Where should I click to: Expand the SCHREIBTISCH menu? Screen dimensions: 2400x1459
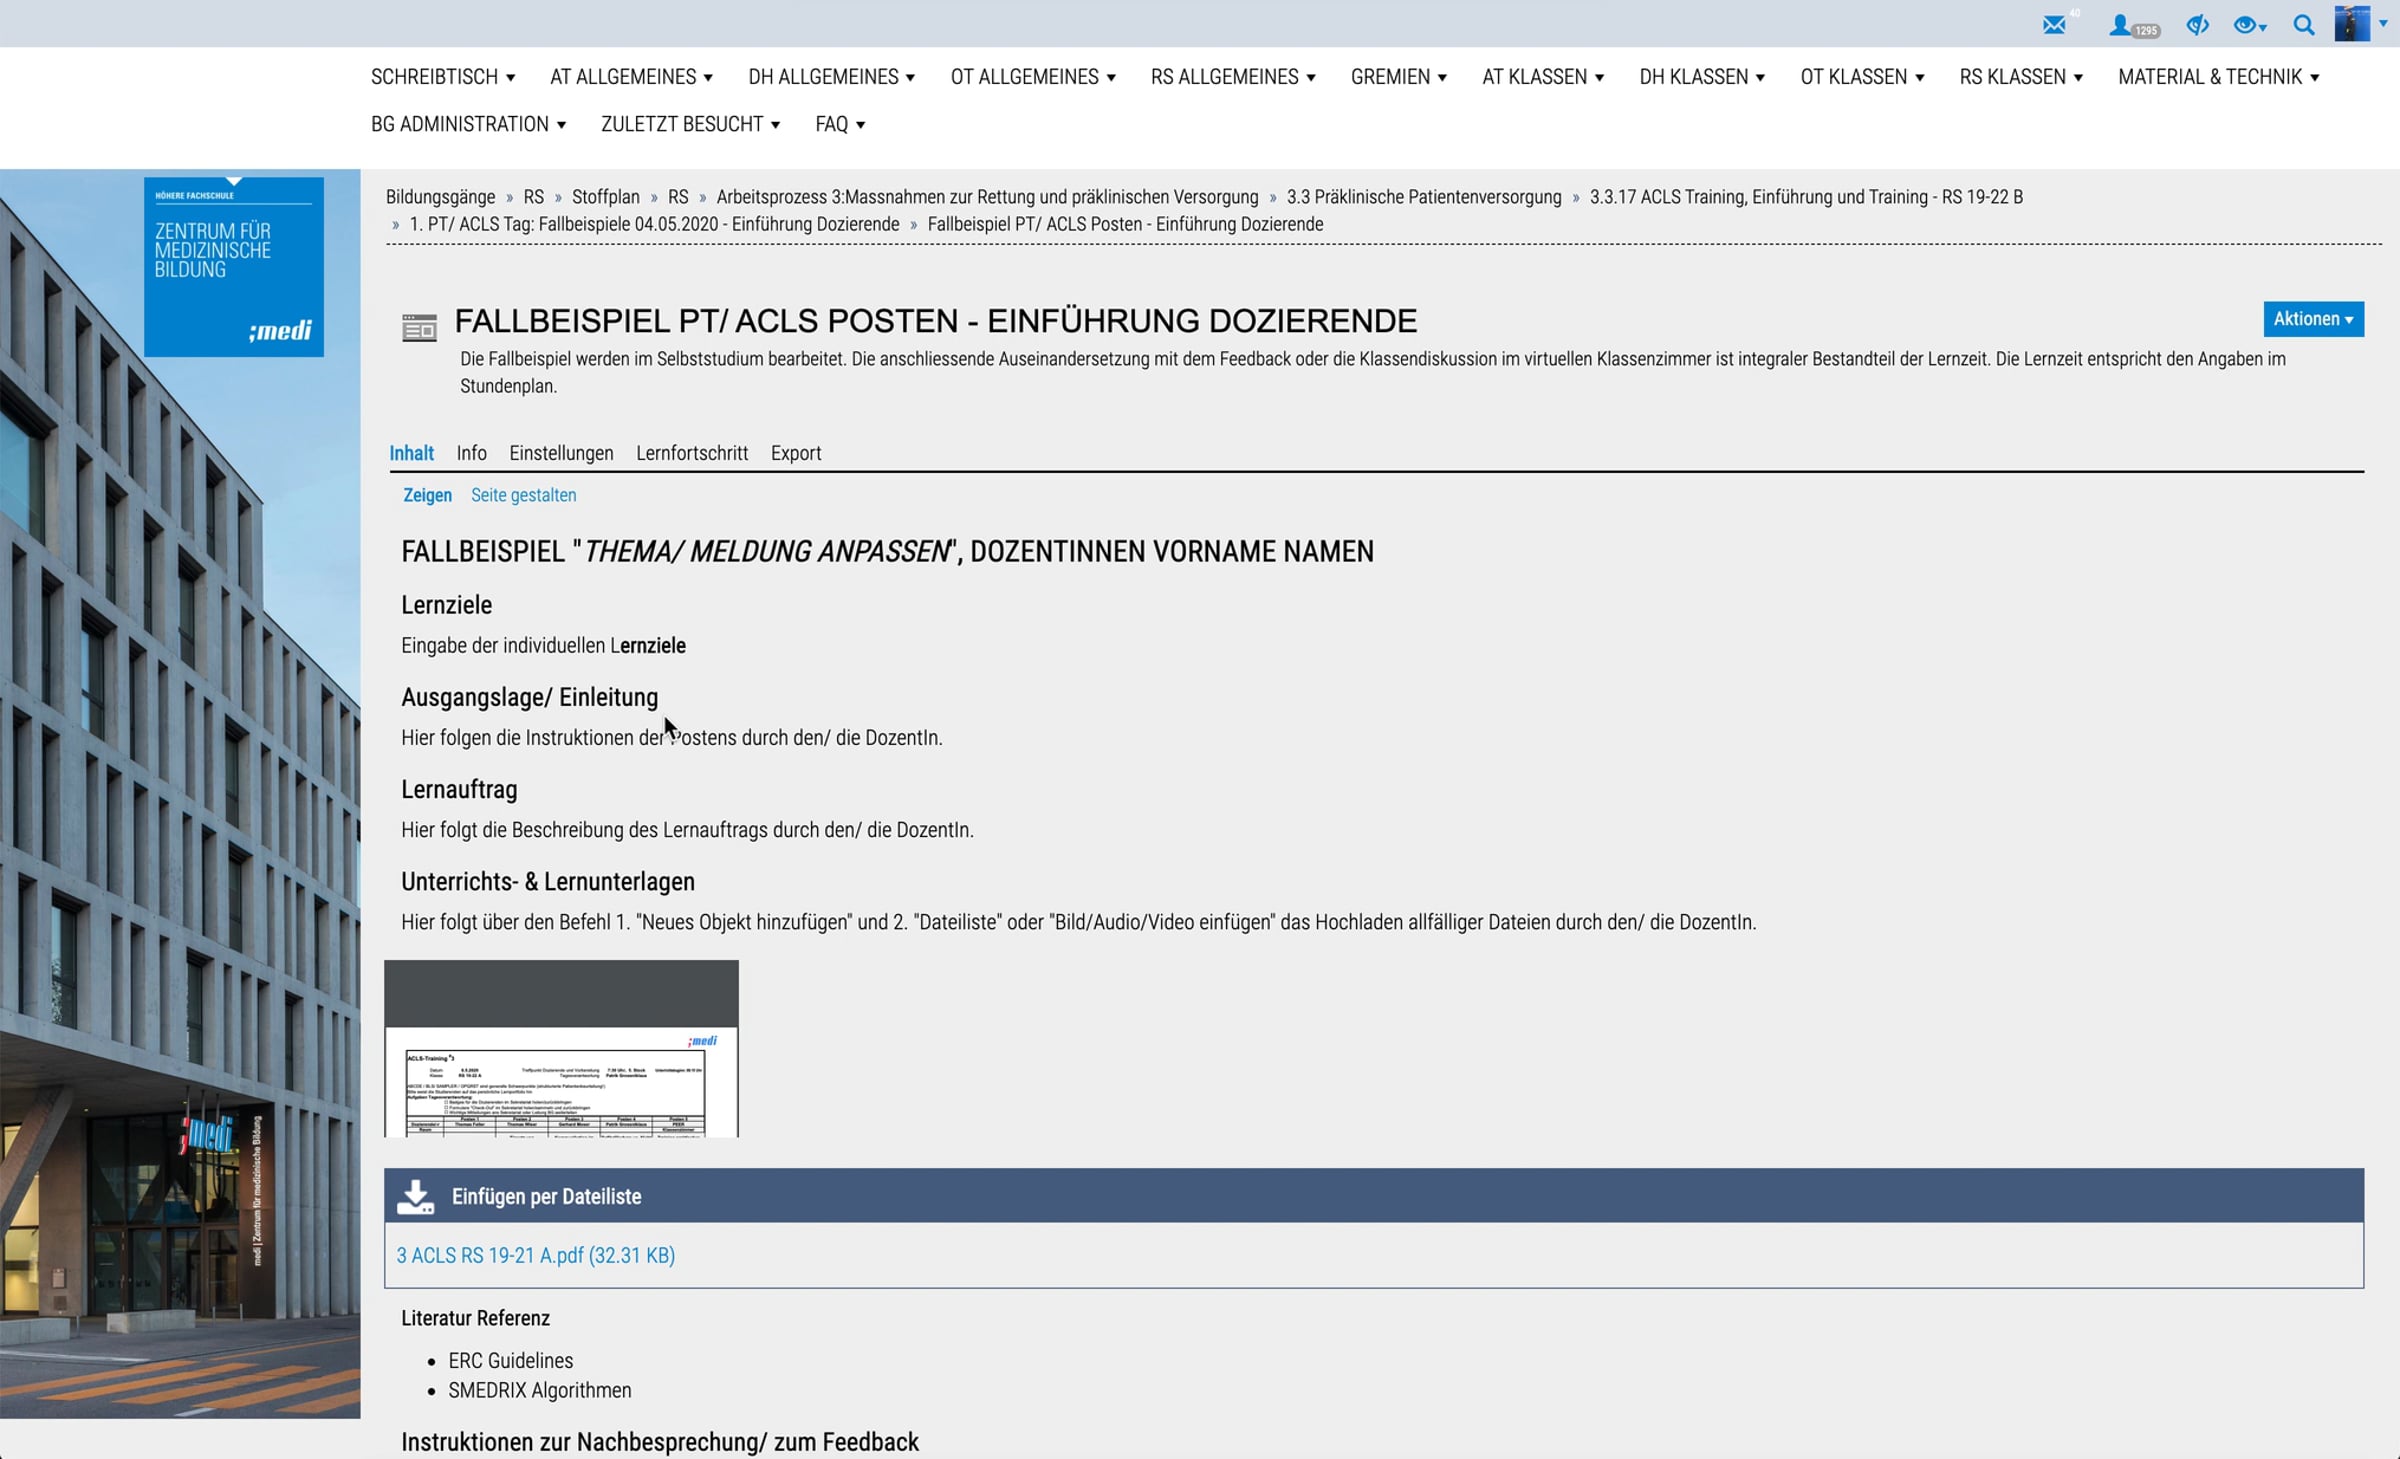pyautogui.click(x=442, y=77)
